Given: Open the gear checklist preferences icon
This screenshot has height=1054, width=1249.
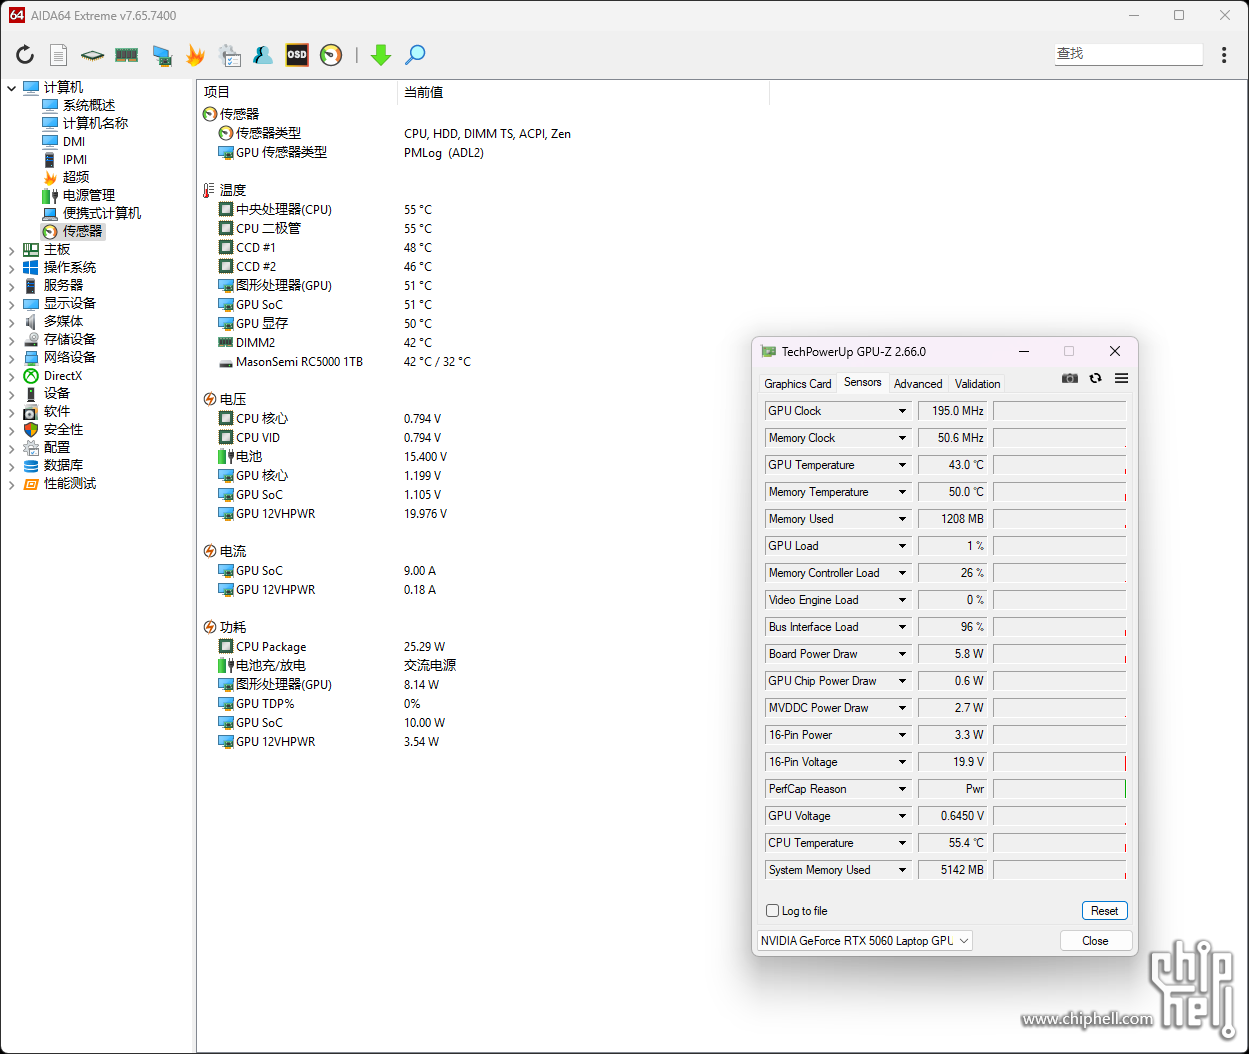Looking at the screenshot, I should [229, 55].
